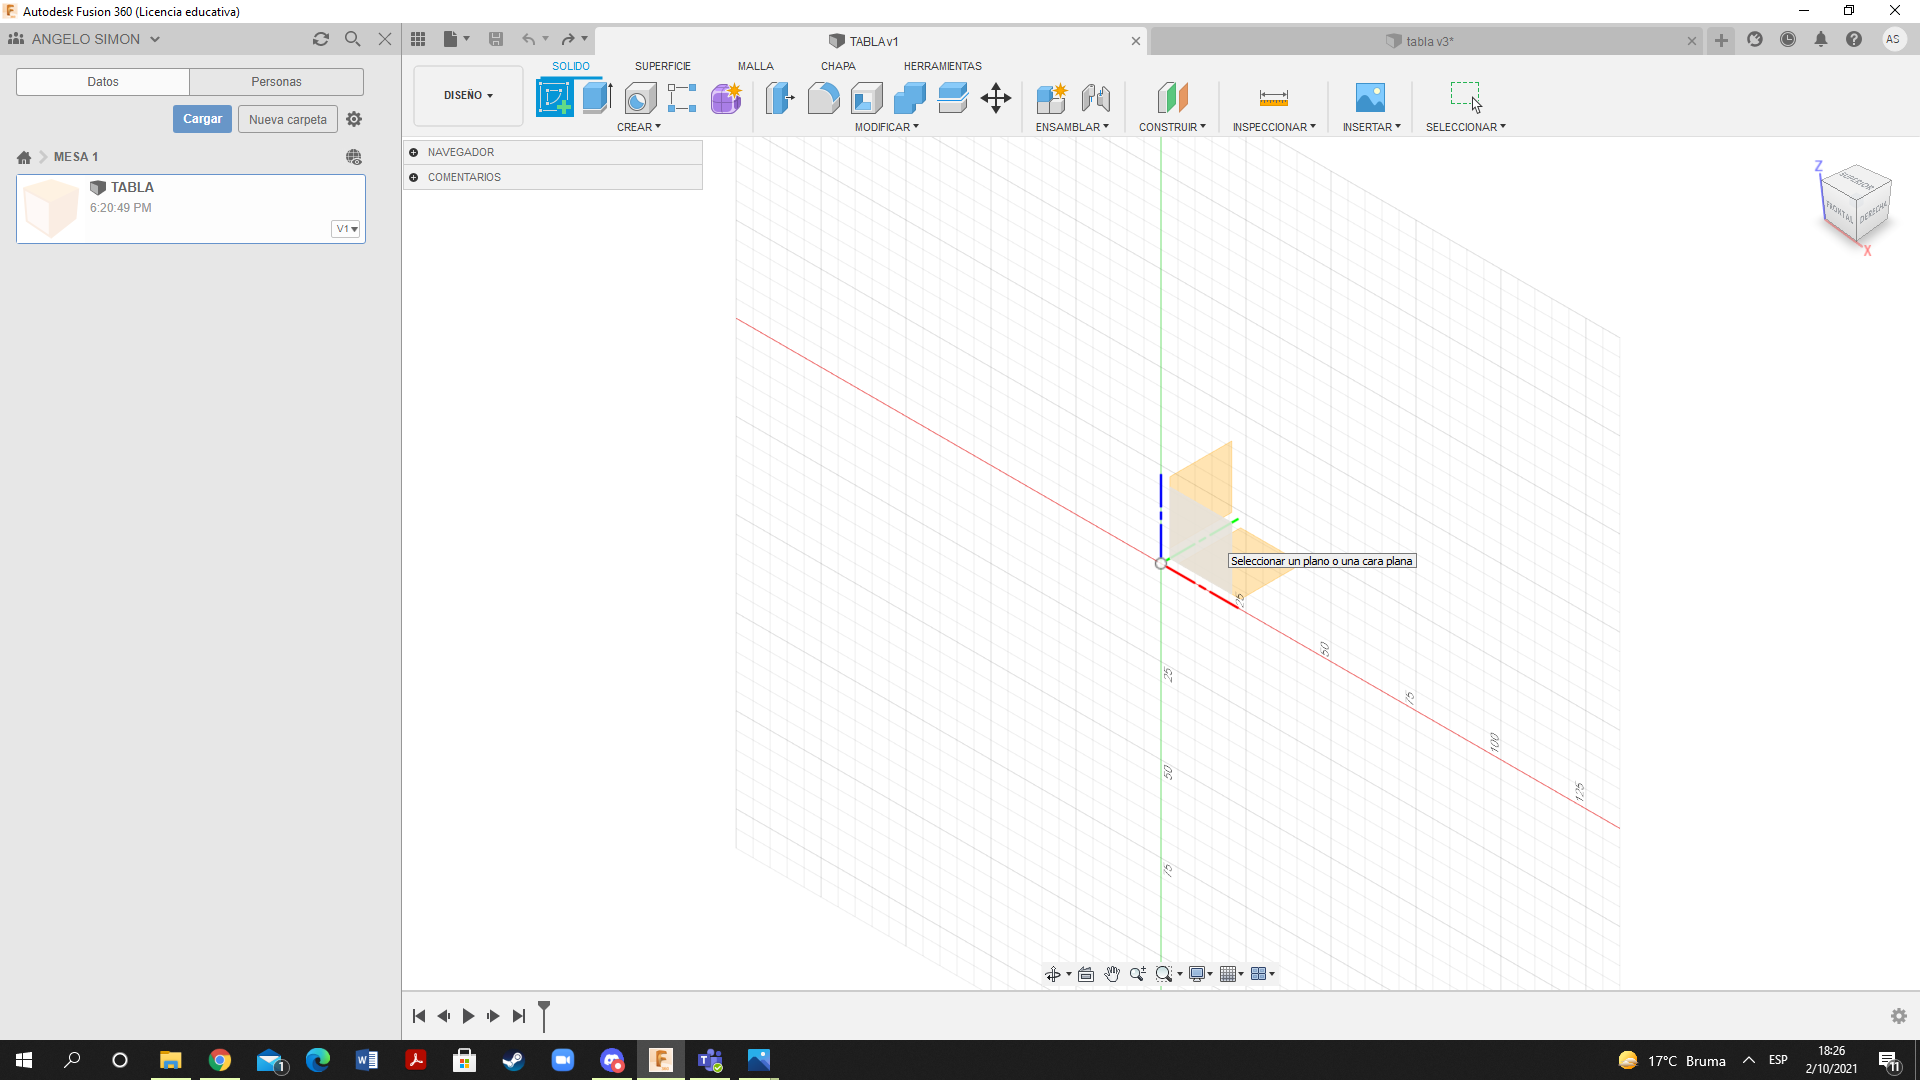Open Chrome from the taskbar
1920x1080 pixels.
(219, 1060)
